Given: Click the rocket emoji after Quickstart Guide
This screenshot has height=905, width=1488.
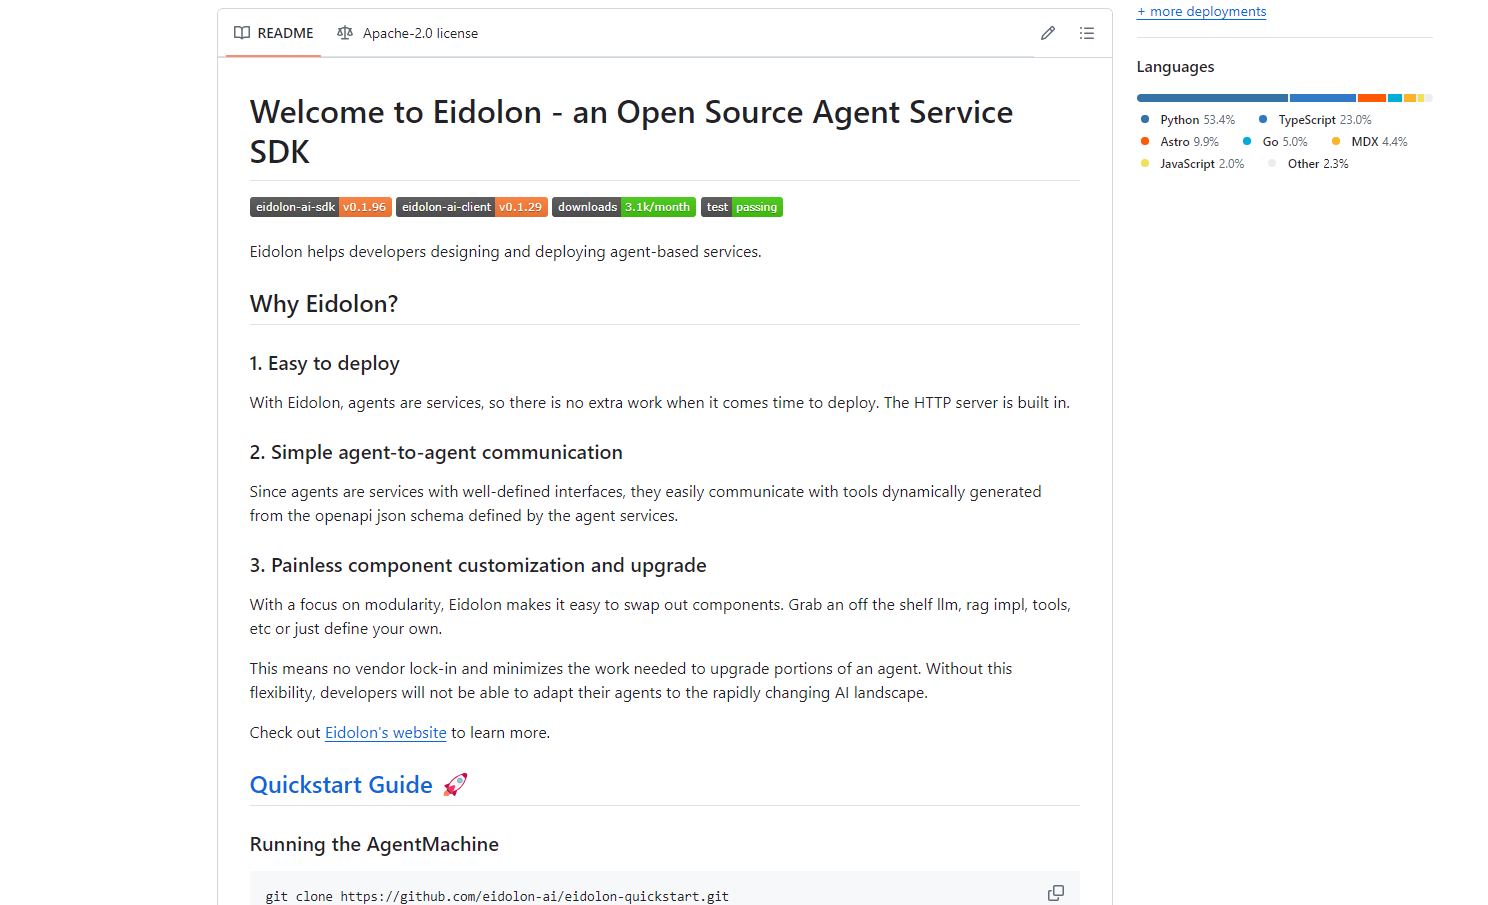Looking at the screenshot, I should [x=455, y=785].
